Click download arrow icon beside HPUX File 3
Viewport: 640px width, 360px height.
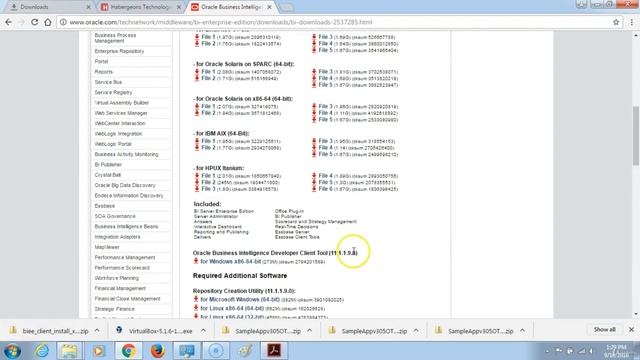197,189
